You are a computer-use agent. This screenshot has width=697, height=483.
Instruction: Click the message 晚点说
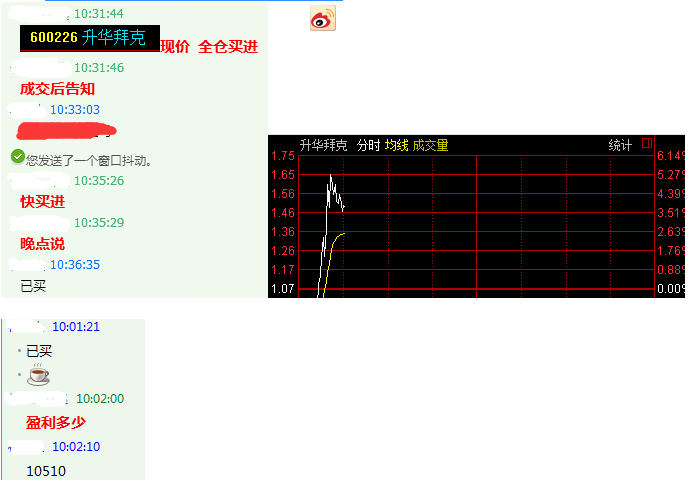point(43,244)
